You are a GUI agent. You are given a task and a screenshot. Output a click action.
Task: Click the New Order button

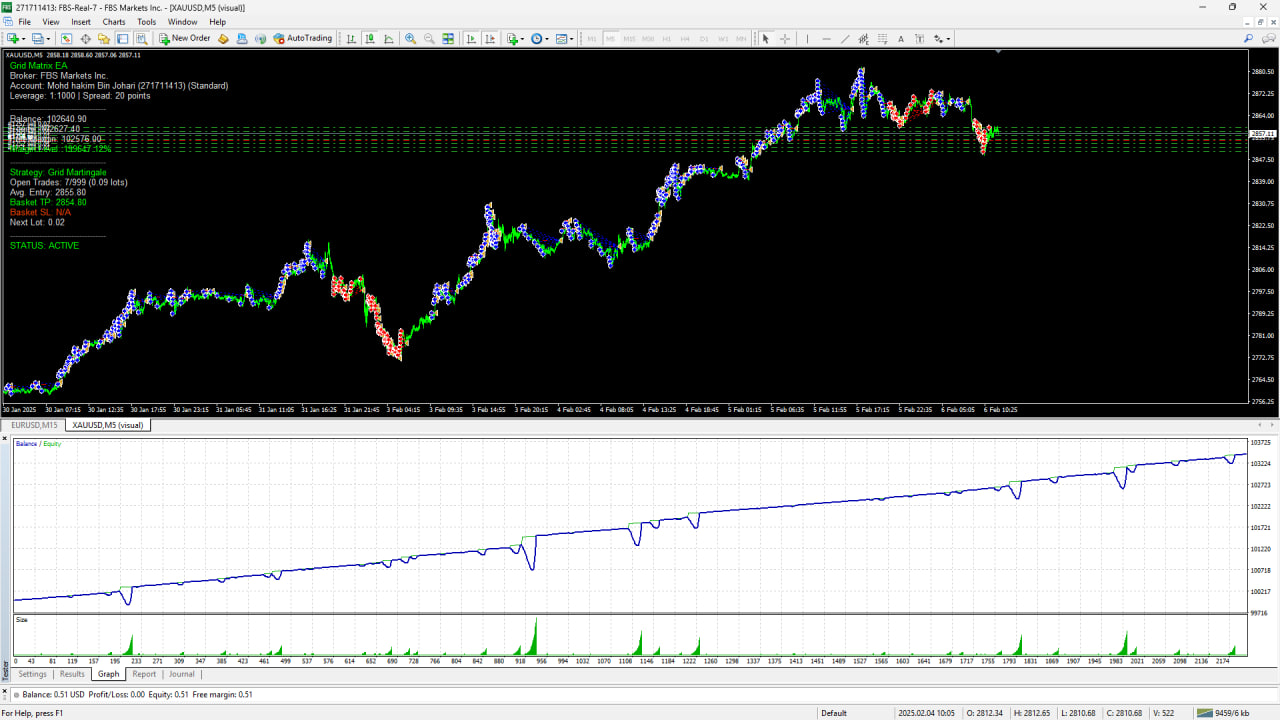point(185,39)
